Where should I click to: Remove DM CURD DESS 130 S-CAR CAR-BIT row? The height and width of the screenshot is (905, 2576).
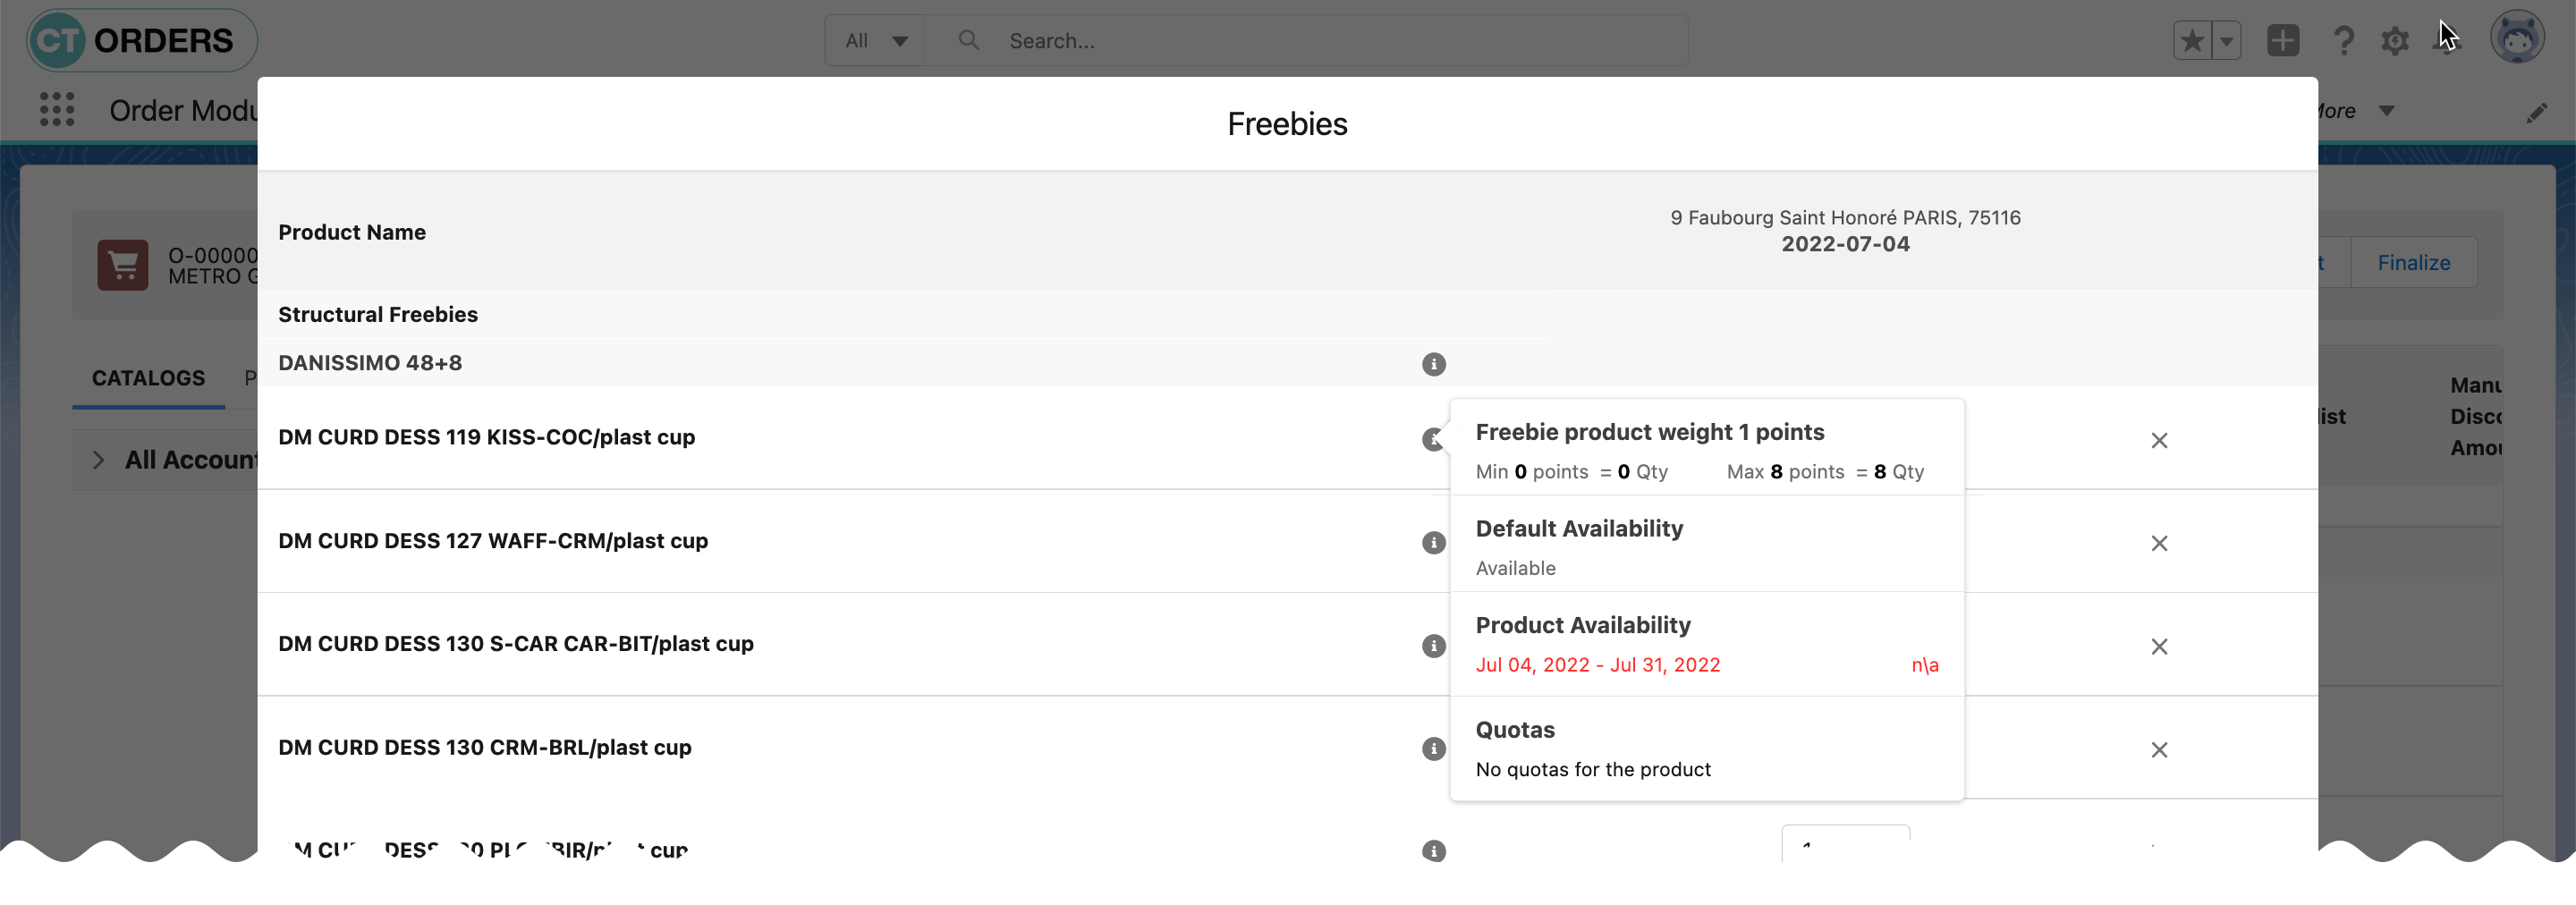click(2159, 647)
